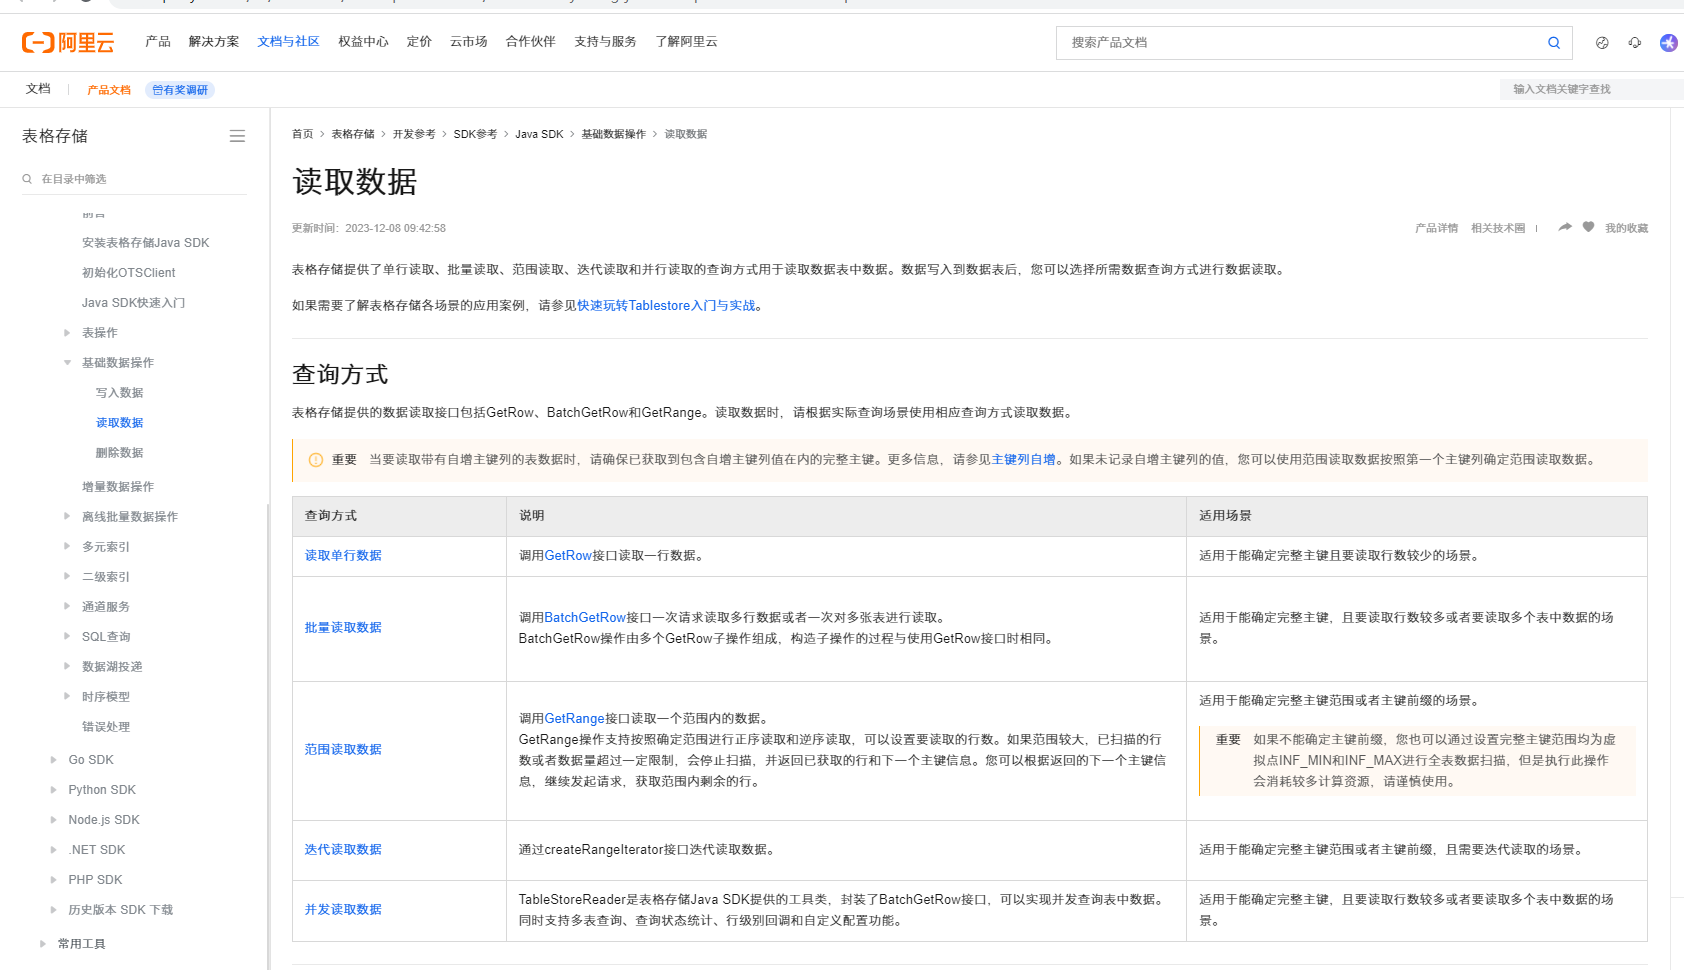Image resolution: width=1684 pixels, height=970 pixels.
Task: Expand the Python SDK tree node
Action: (x=53, y=790)
